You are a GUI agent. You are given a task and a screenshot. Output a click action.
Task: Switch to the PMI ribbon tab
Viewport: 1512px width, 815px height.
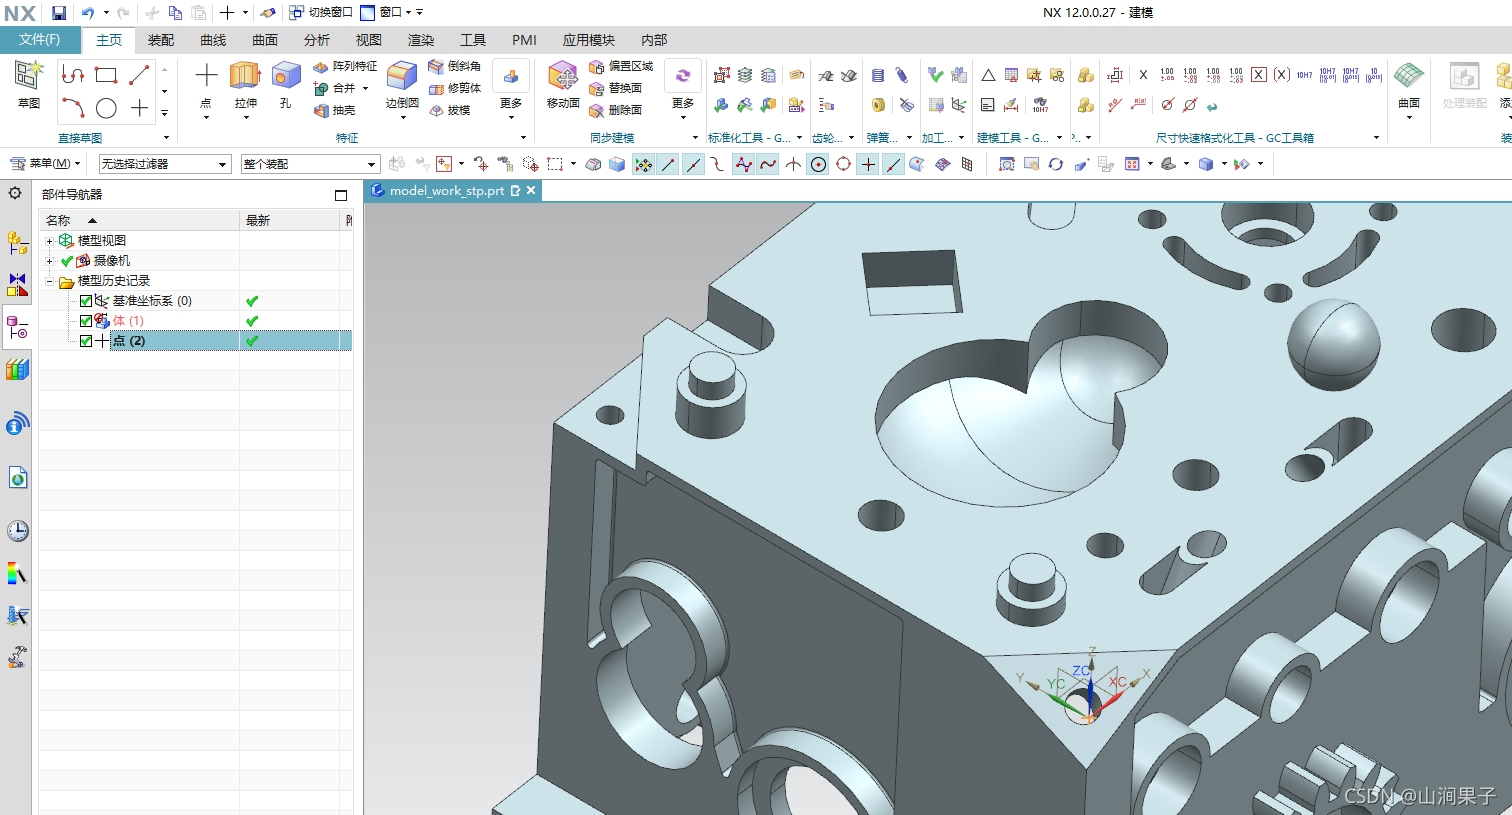coord(524,40)
